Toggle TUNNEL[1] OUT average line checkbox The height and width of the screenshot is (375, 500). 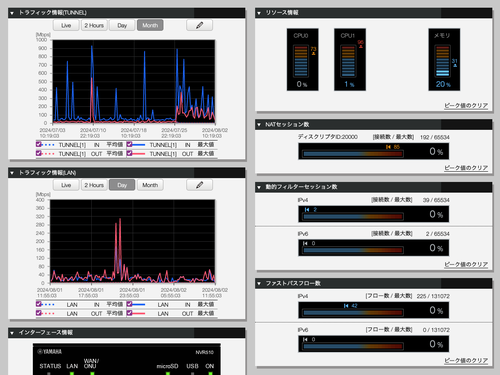[x=39, y=153]
